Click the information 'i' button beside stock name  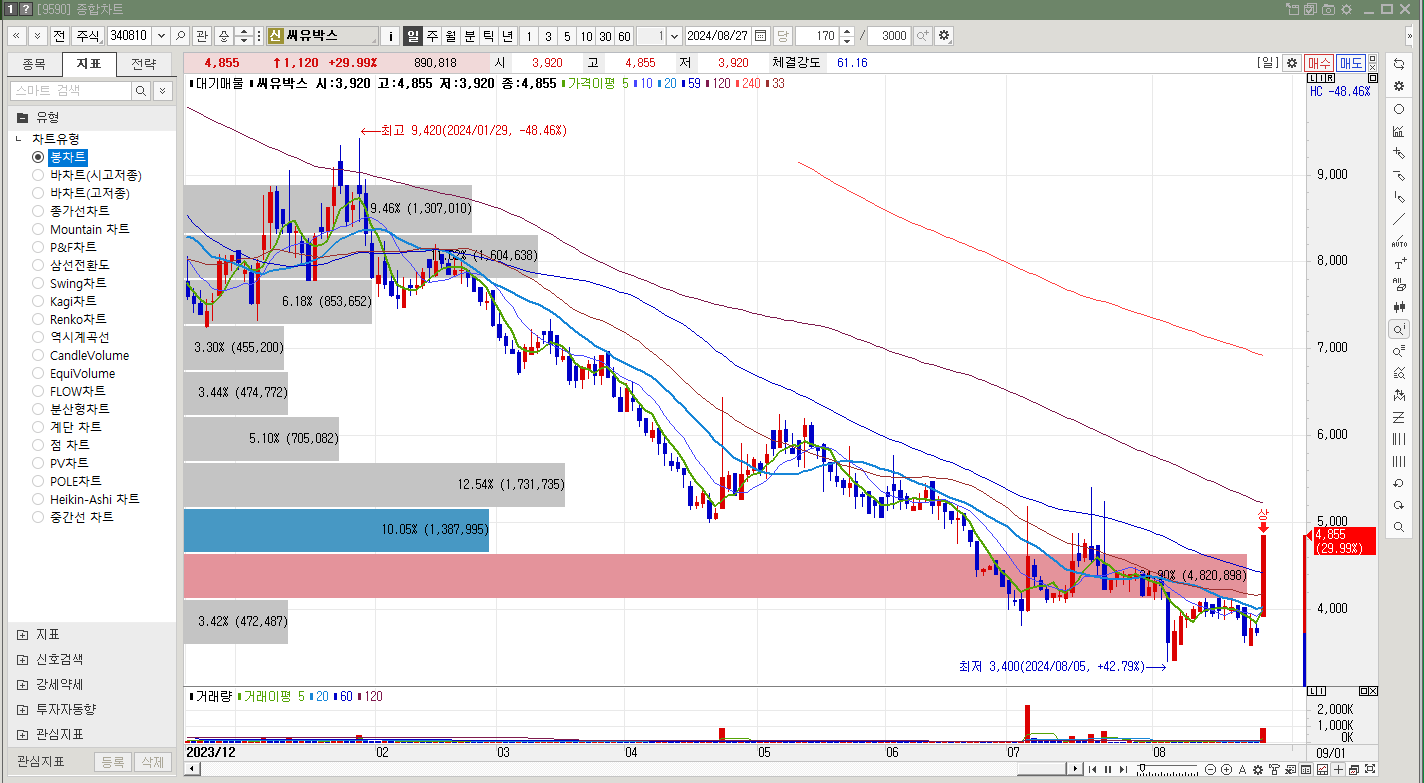click(391, 35)
